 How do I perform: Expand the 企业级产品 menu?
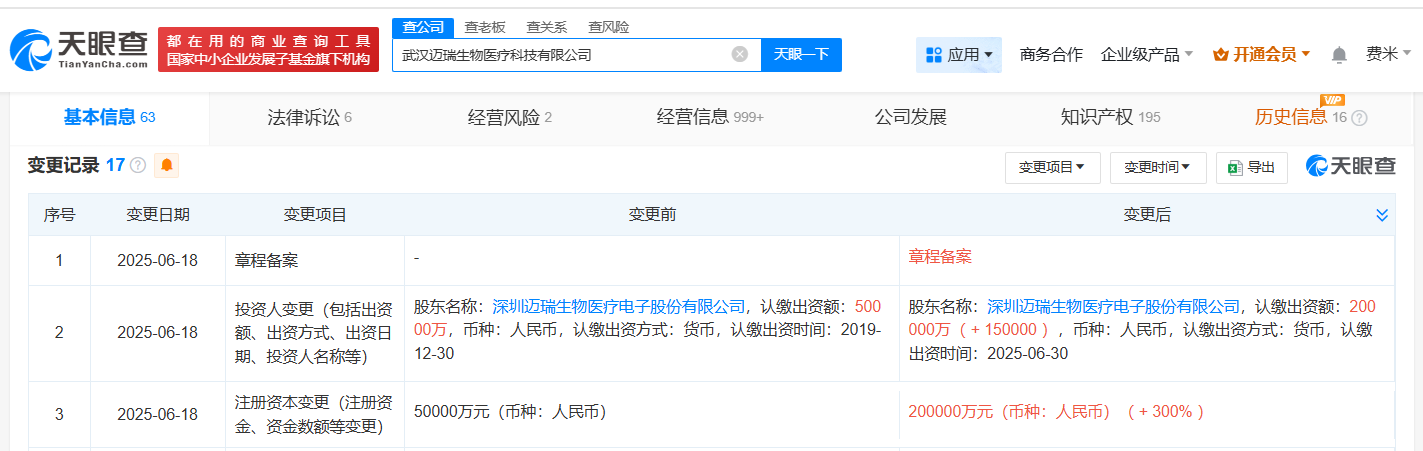click(x=1146, y=55)
